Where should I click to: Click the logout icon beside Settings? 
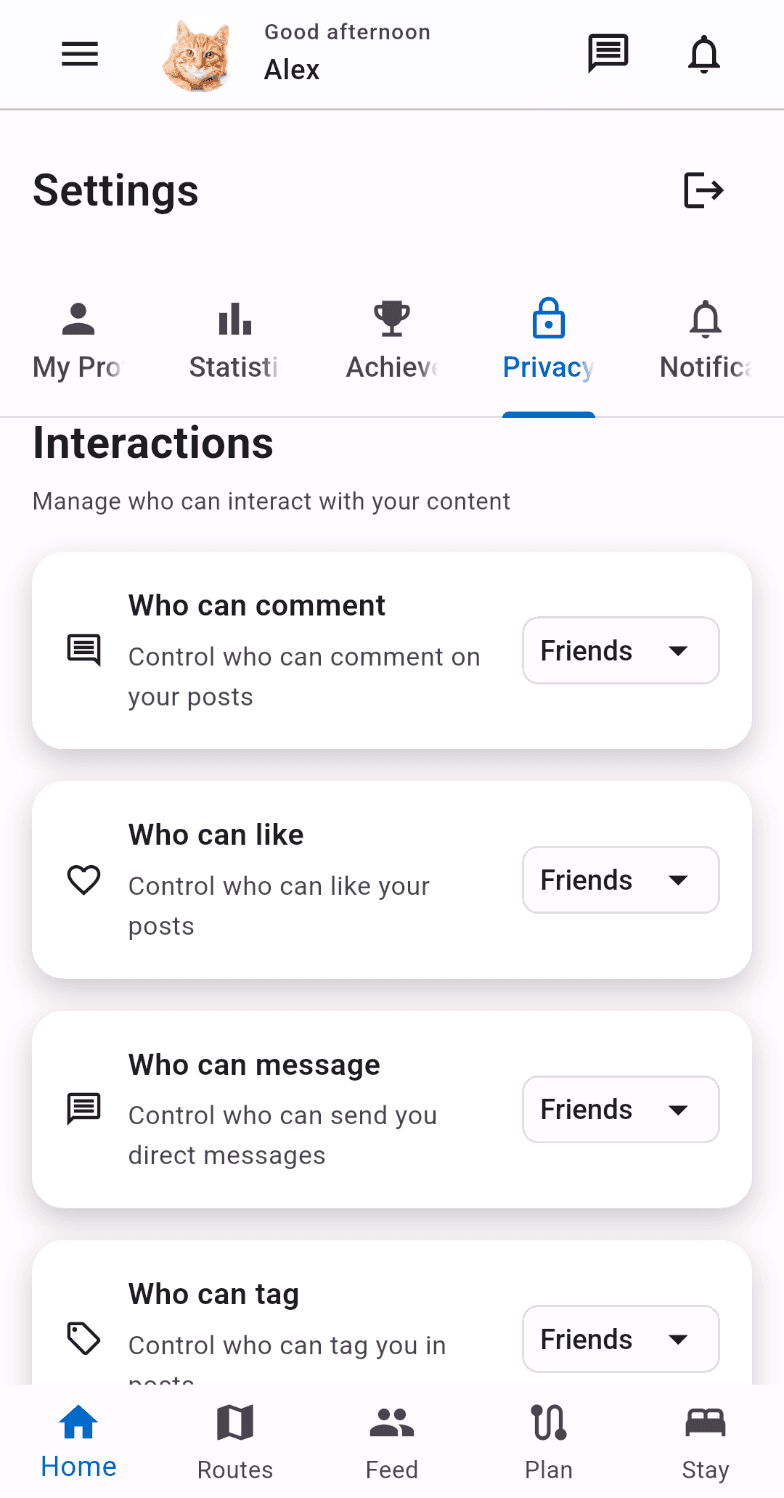point(703,190)
